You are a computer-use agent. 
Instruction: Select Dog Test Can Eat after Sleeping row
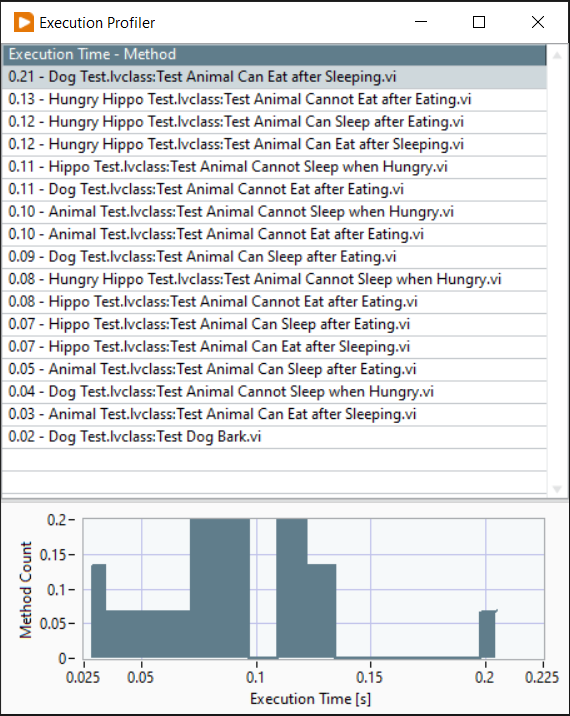click(274, 77)
